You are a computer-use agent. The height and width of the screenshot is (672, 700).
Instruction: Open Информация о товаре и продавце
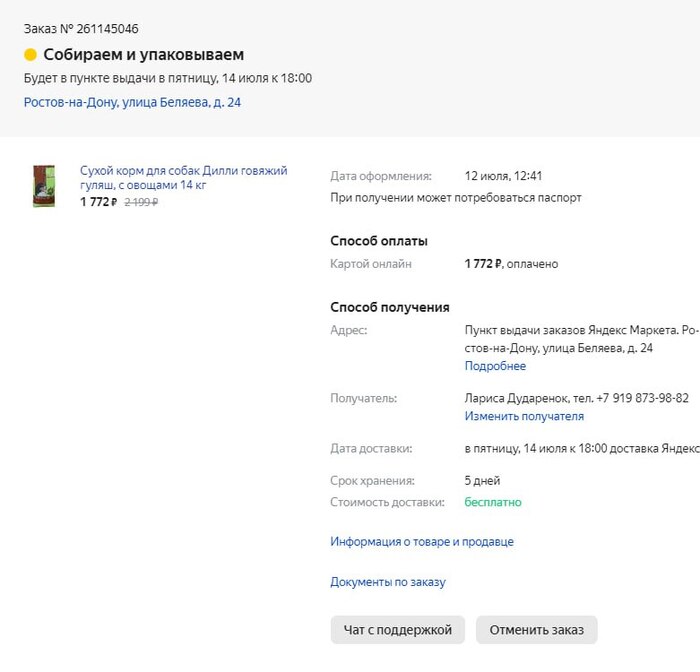[422, 542]
